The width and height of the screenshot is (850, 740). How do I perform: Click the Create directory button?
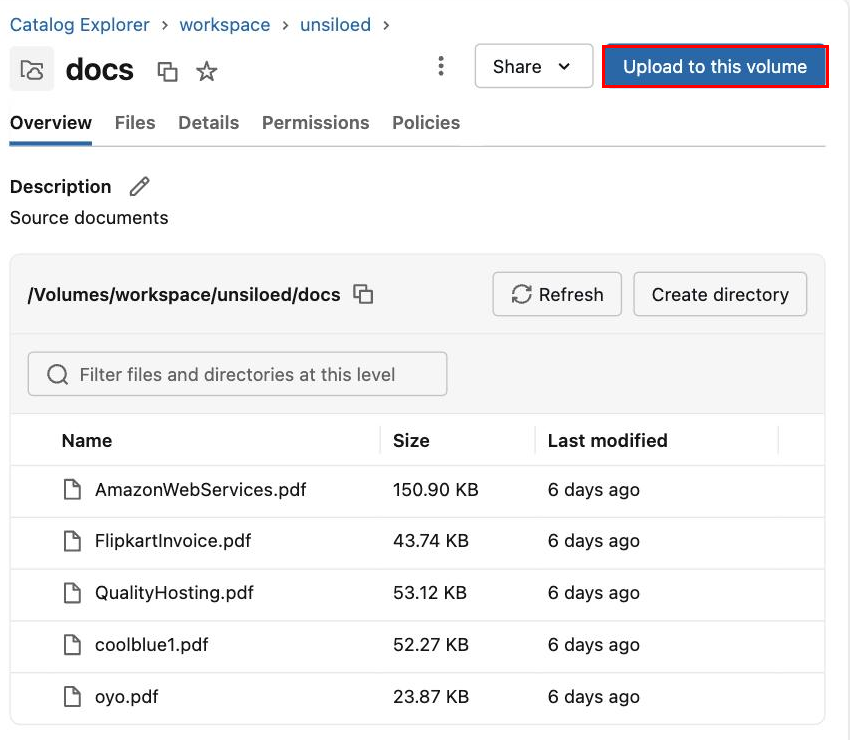[720, 294]
